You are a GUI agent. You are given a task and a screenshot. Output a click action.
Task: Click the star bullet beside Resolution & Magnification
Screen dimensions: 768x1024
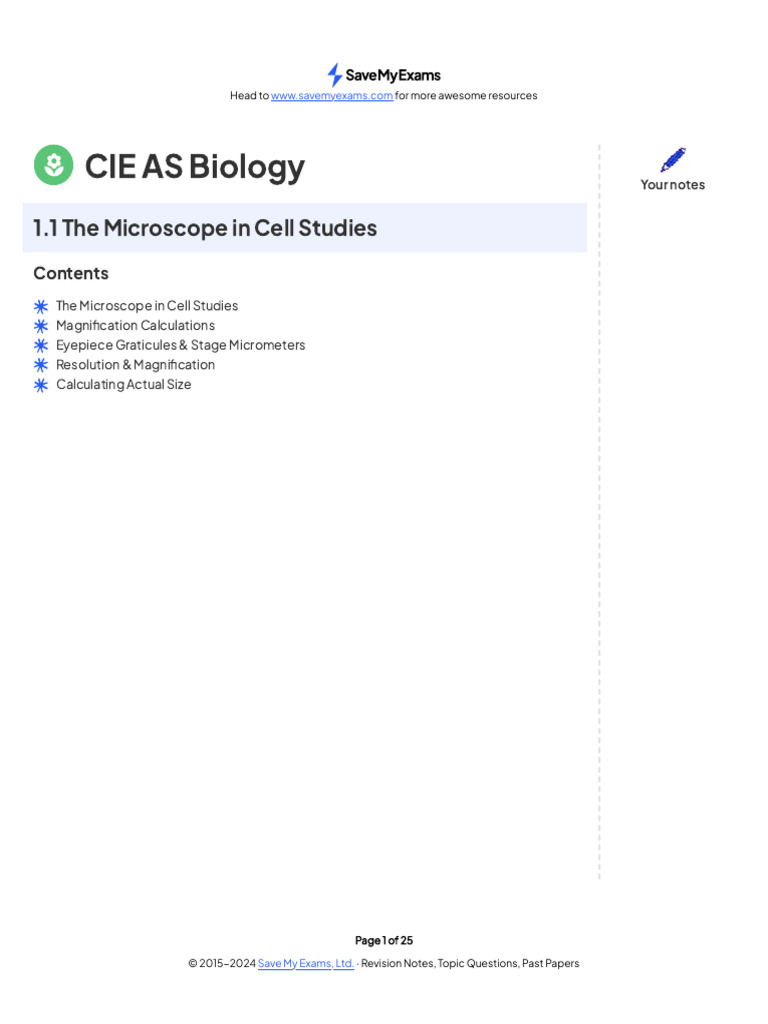click(41, 365)
